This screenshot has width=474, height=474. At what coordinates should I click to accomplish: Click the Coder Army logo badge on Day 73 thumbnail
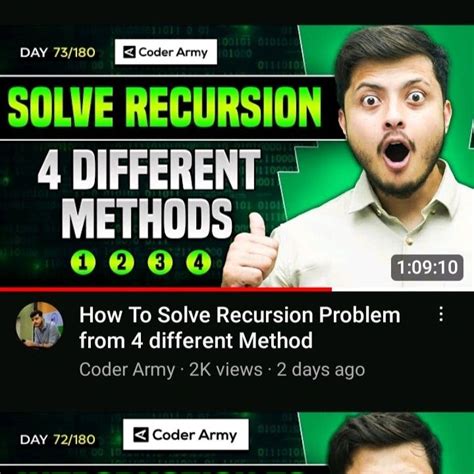tap(166, 52)
